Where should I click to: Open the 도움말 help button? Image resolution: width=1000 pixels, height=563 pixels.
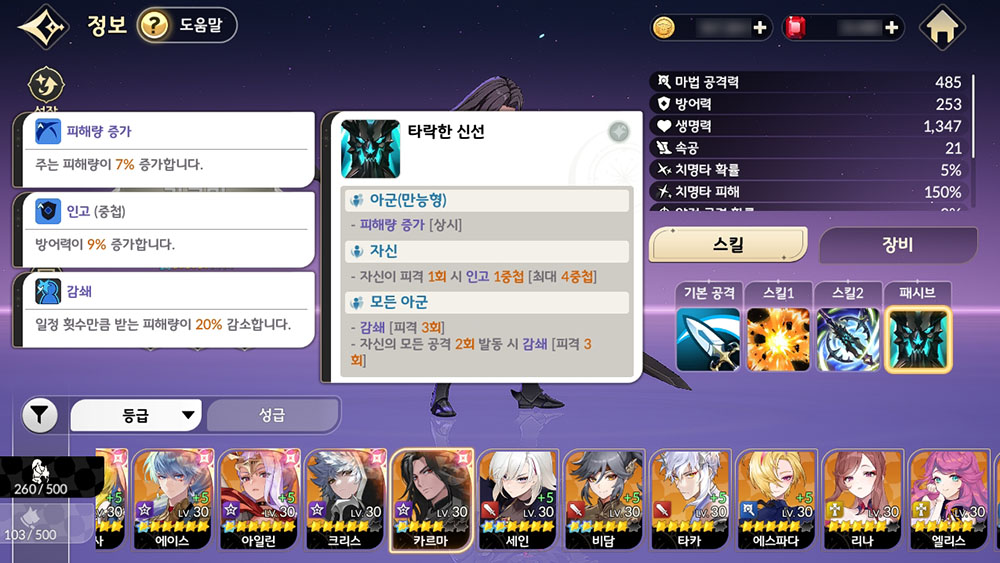point(187,26)
